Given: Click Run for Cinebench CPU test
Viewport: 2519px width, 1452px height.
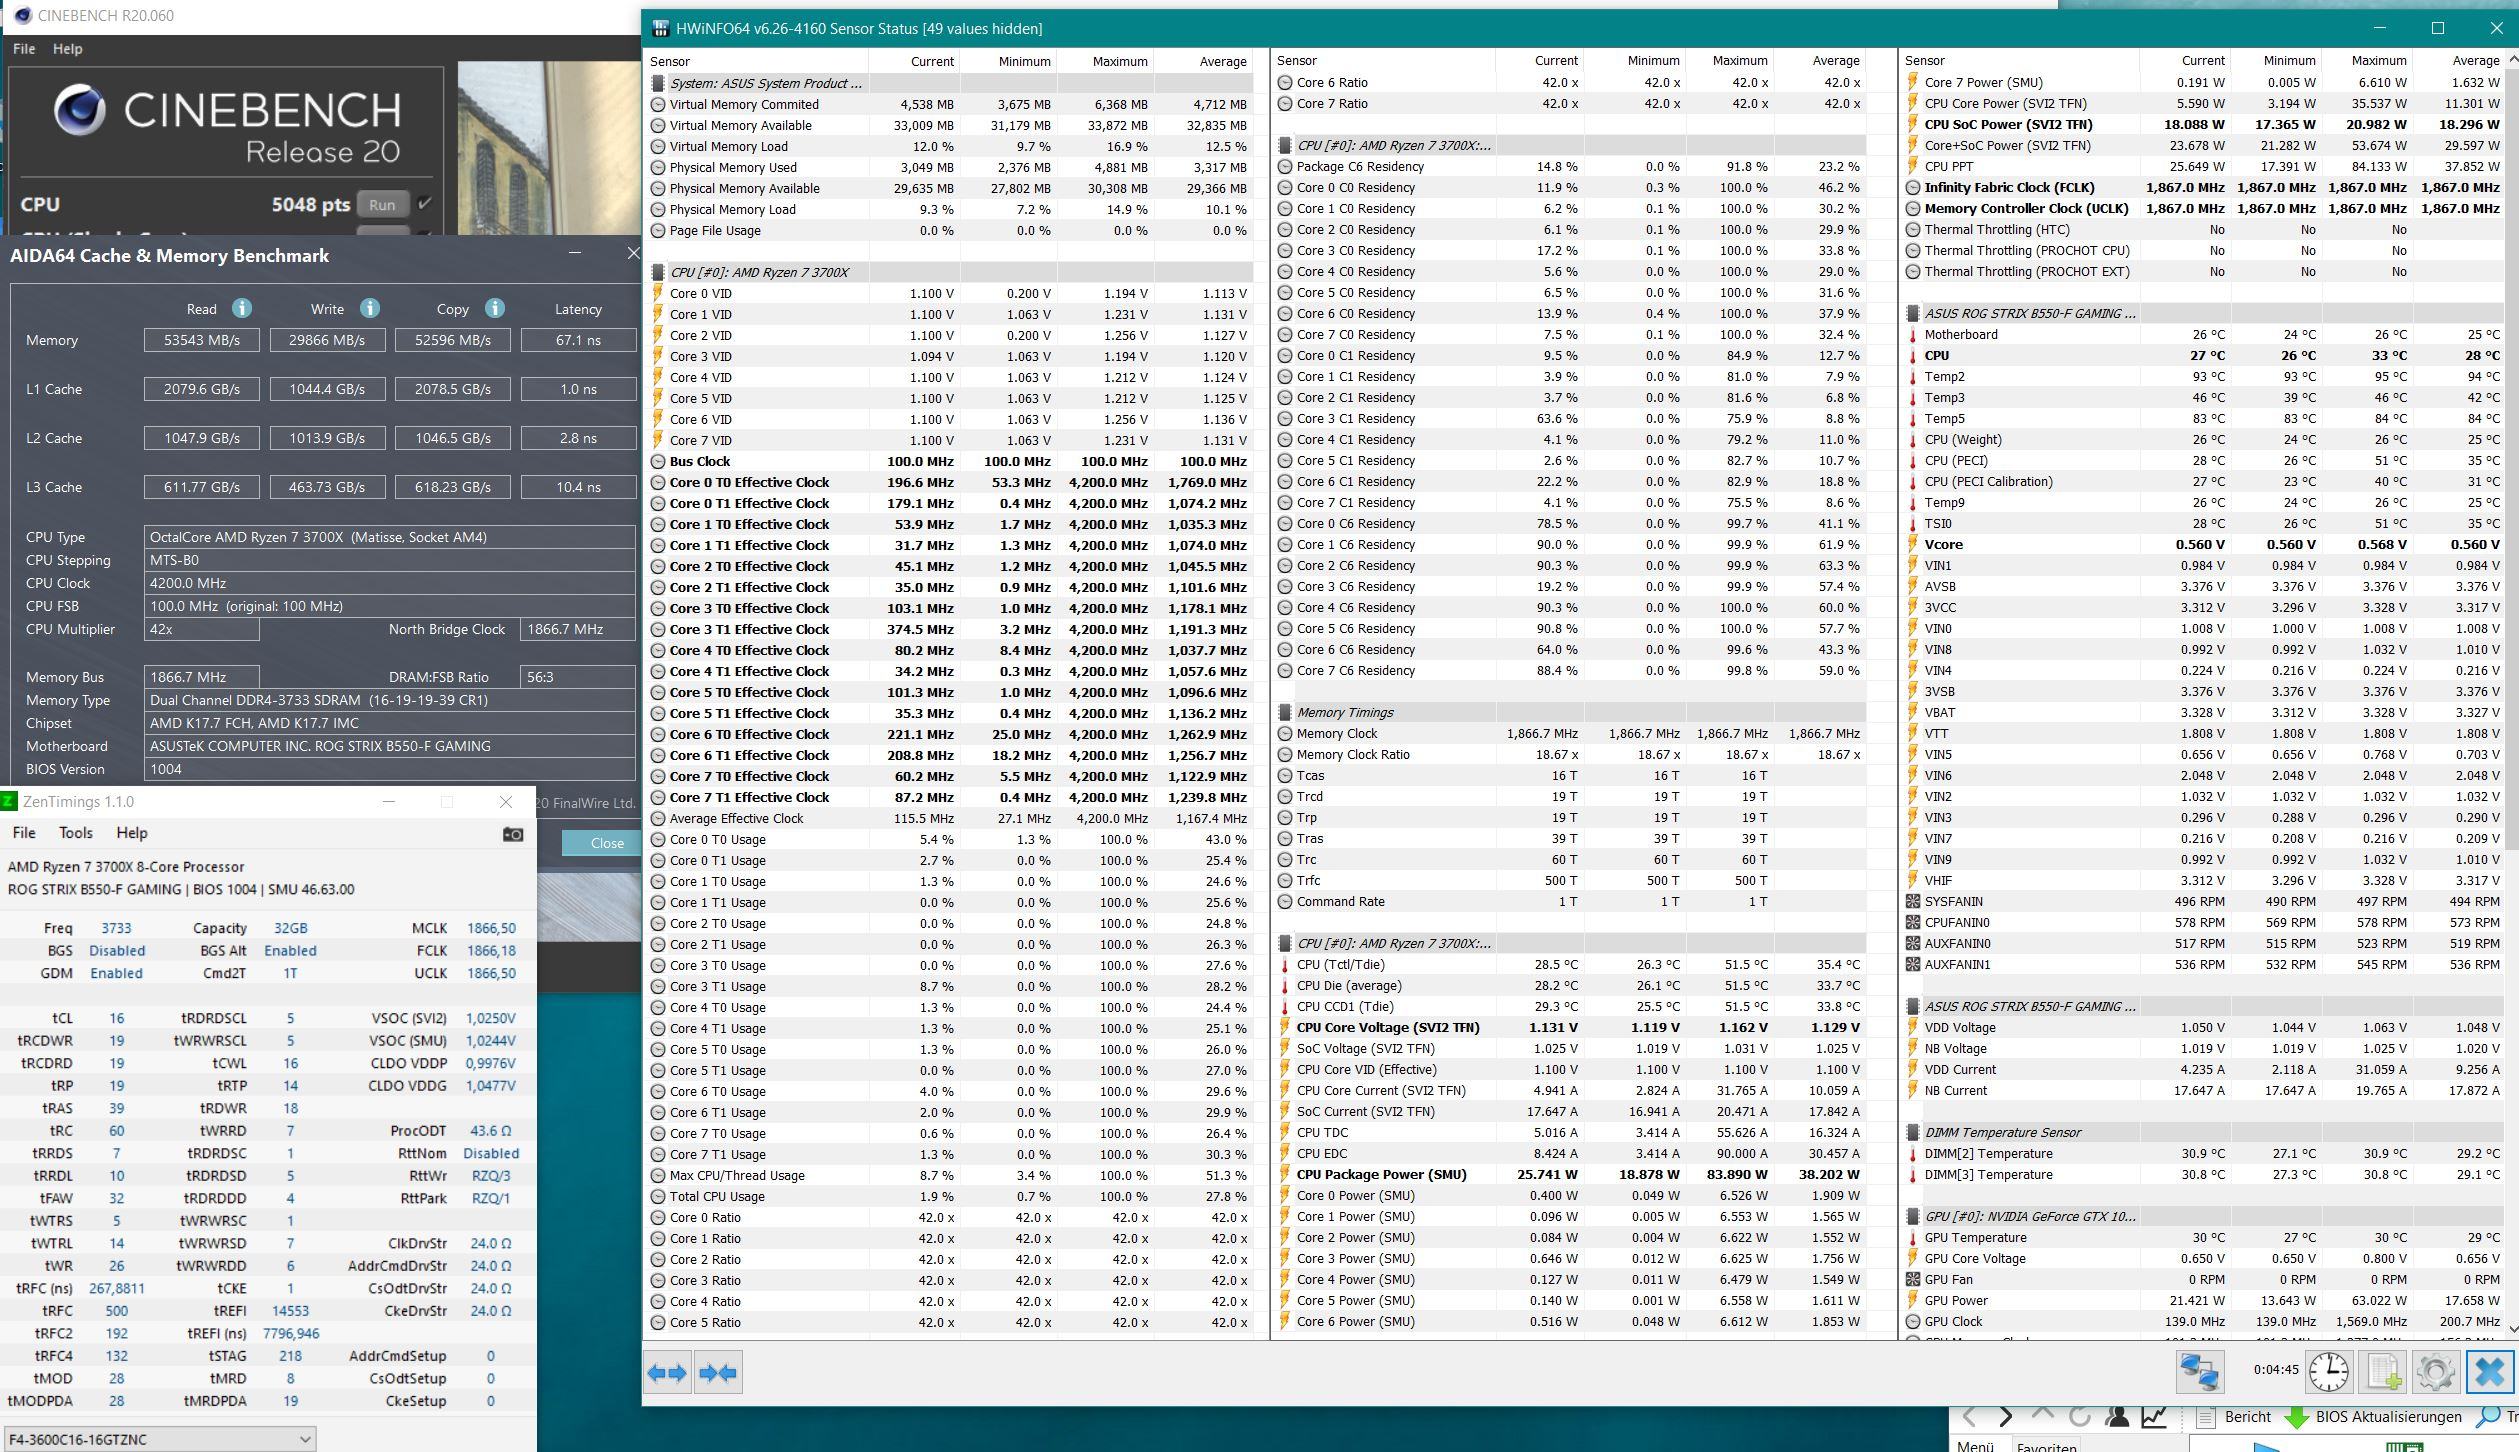Looking at the screenshot, I should pyautogui.click(x=382, y=205).
